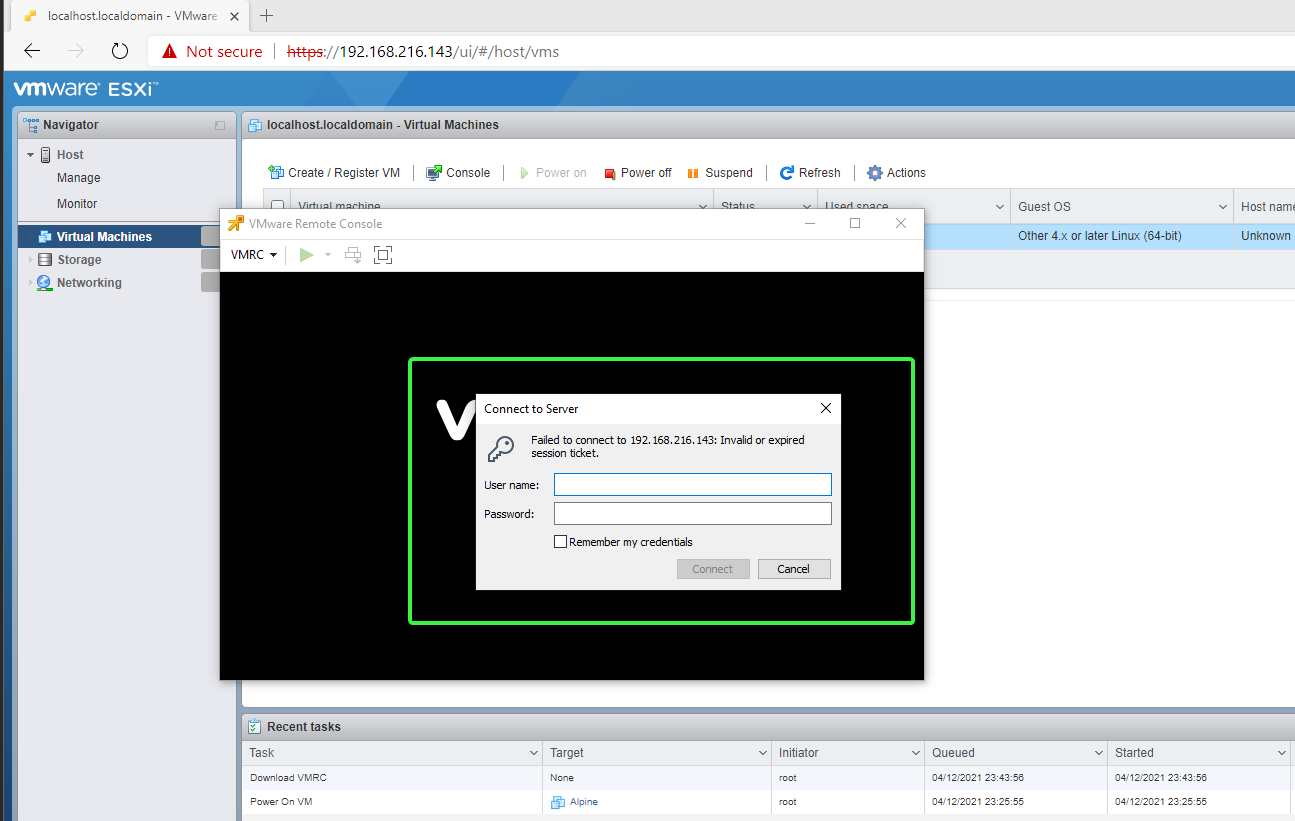Refresh the virtual machines list
This screenshot has height=821, width=1295.
click(810, 173)
